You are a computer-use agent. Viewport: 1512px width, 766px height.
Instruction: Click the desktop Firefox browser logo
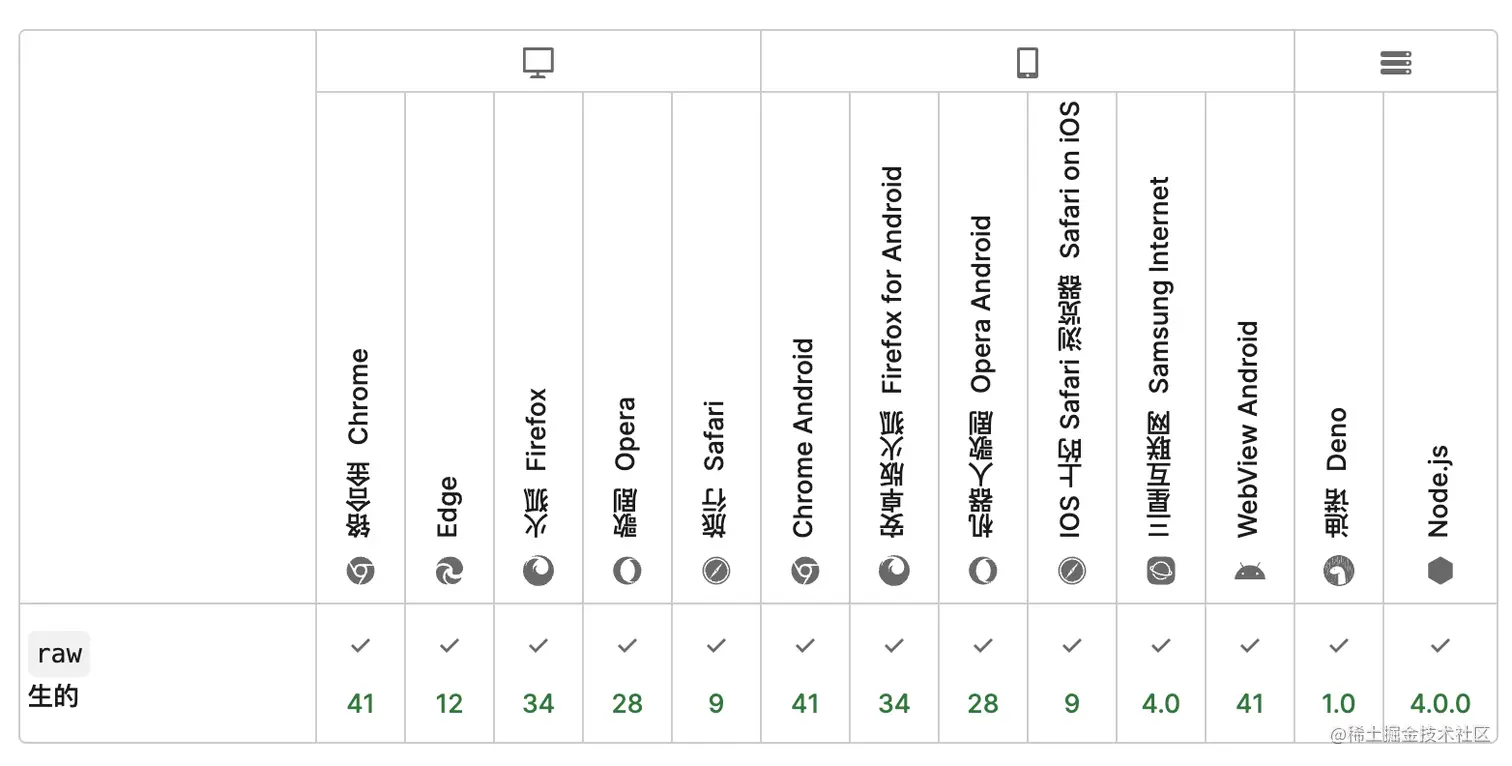pos(538,571)
